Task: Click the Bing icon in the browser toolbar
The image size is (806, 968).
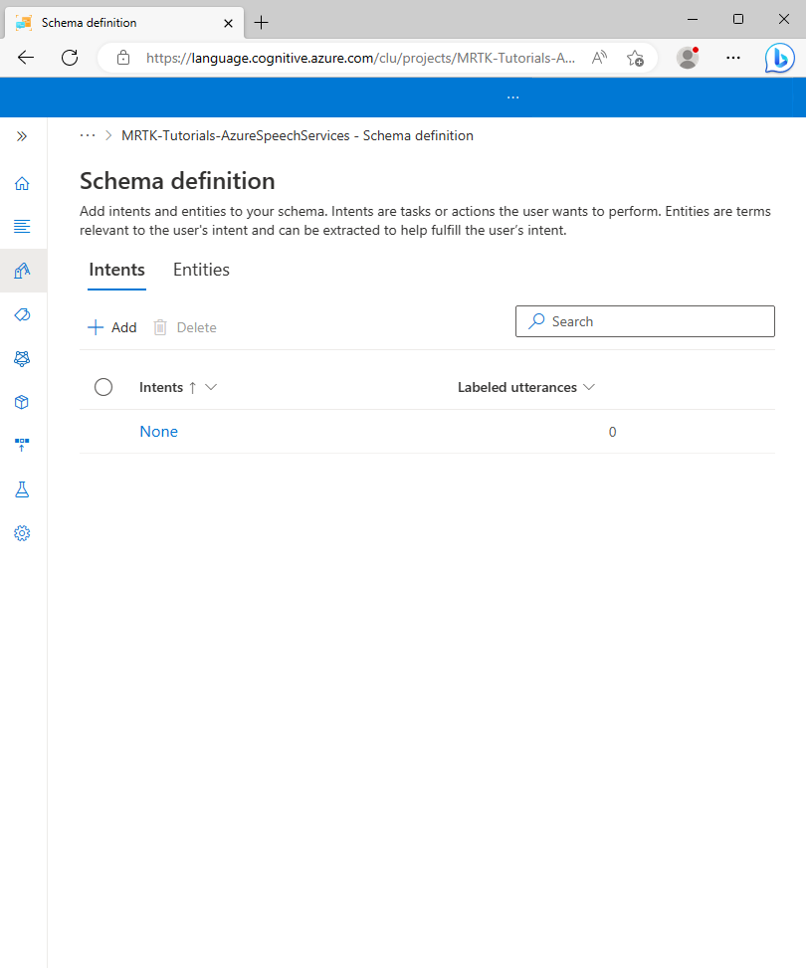Action: [x=779, y=58]
